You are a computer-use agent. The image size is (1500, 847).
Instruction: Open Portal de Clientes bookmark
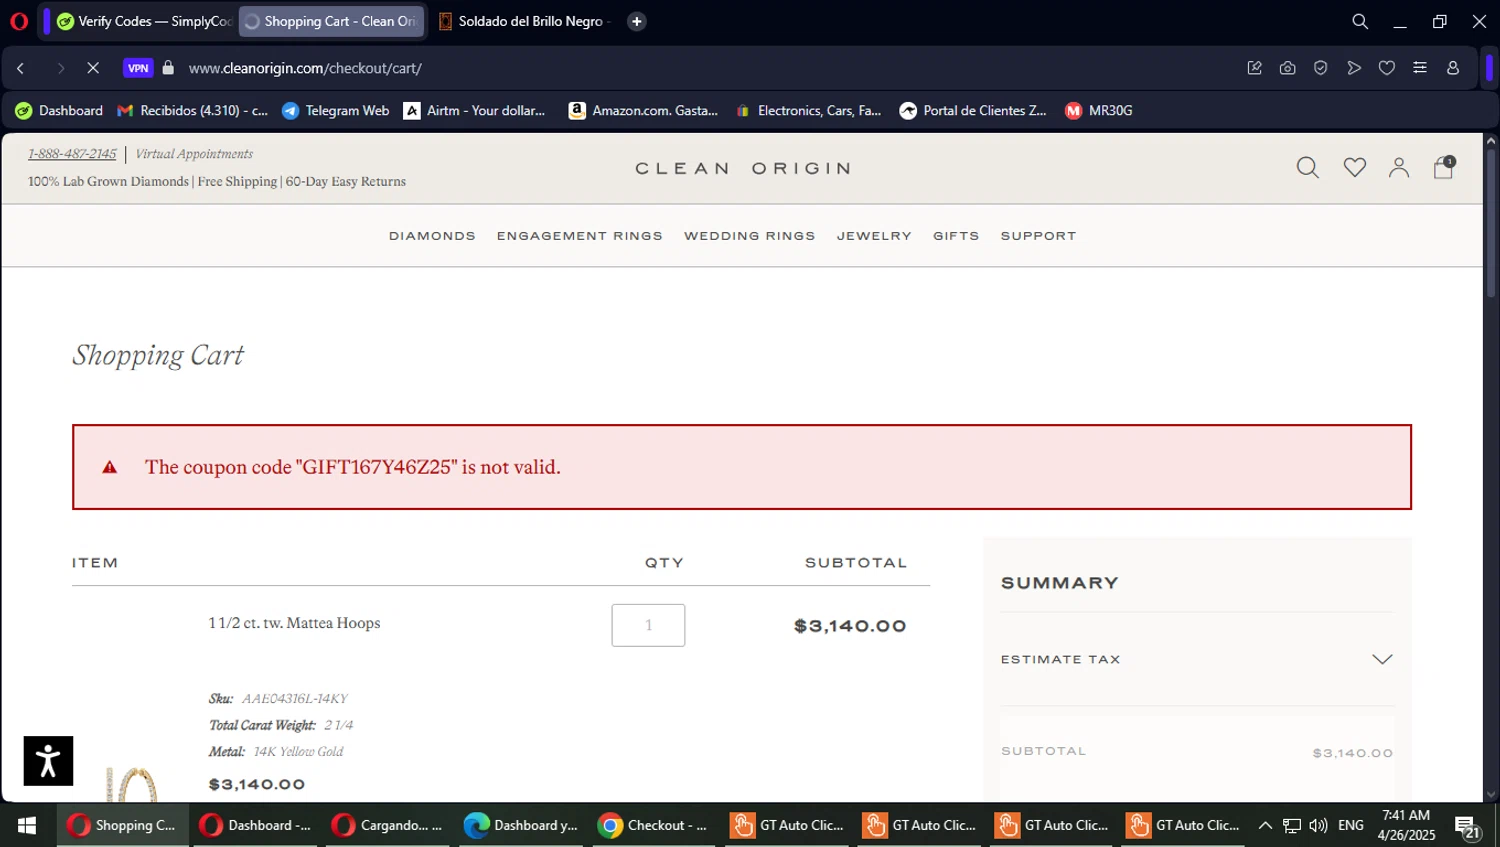click(x=973, y=111)
